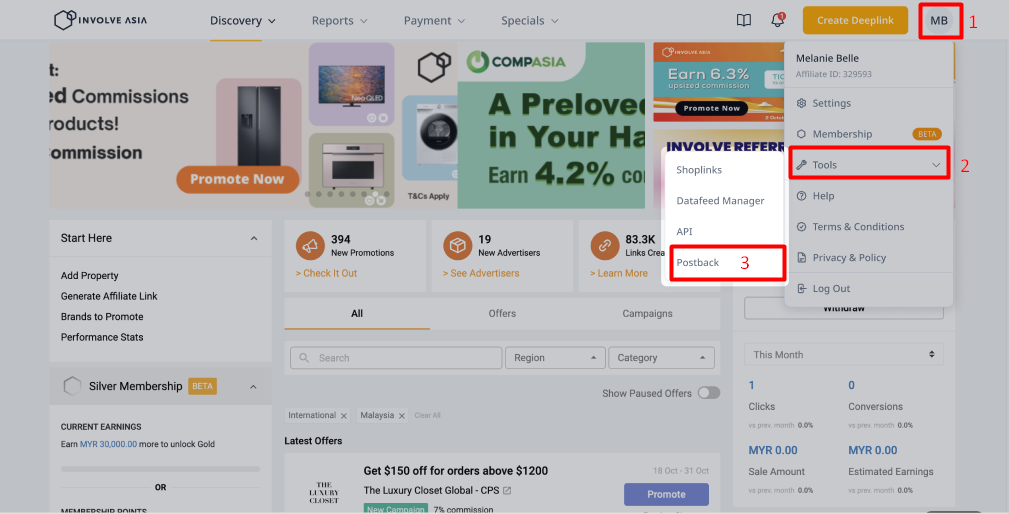The width and height of the screenshot is (1009, 514).
Task: Collapse the Start Here panel
Action: coord(254,239)
